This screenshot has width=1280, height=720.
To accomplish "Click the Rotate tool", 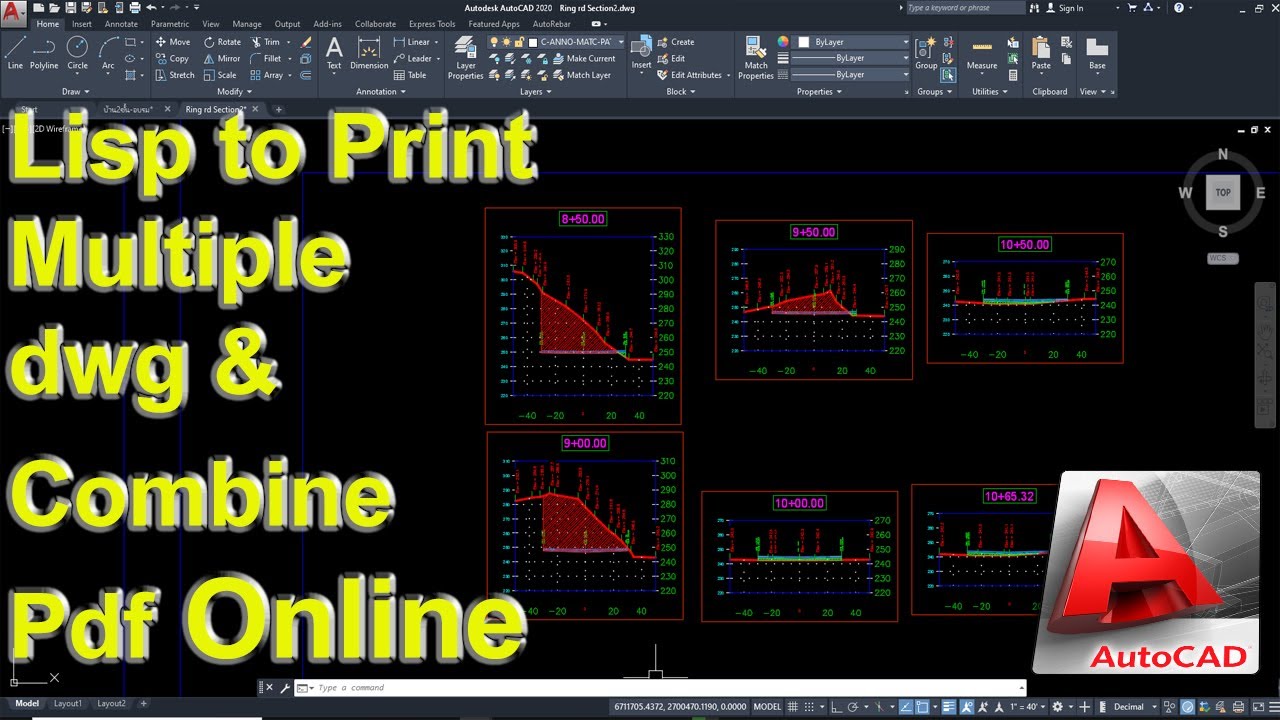I will click(x=222, y=42).
